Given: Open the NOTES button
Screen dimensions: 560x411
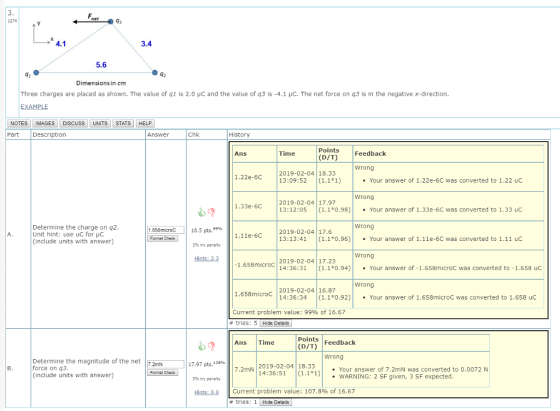Looking at the screenshot, I should [19, 123].
